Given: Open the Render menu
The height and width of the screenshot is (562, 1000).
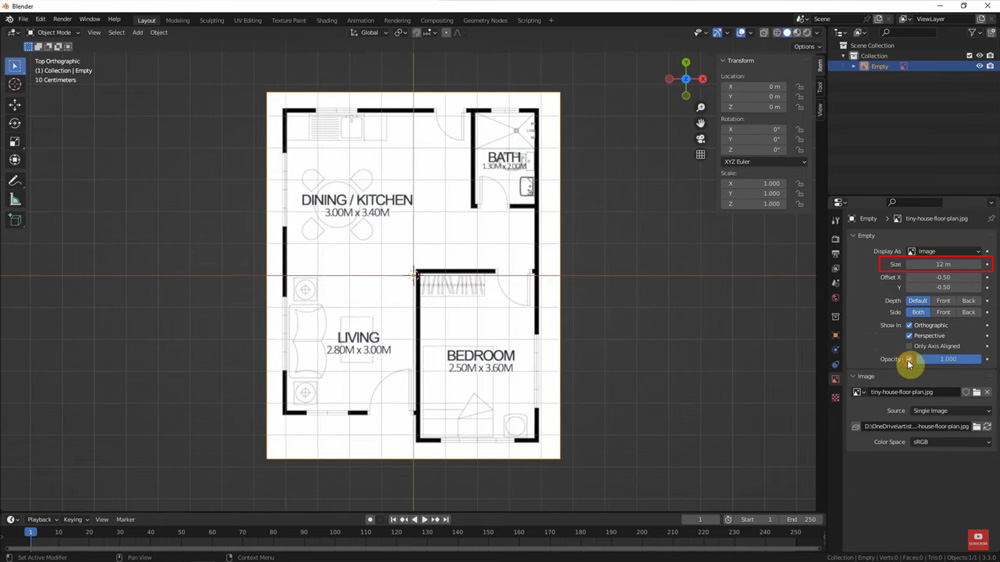Looking at the screenshot, I should coord(62,19).
